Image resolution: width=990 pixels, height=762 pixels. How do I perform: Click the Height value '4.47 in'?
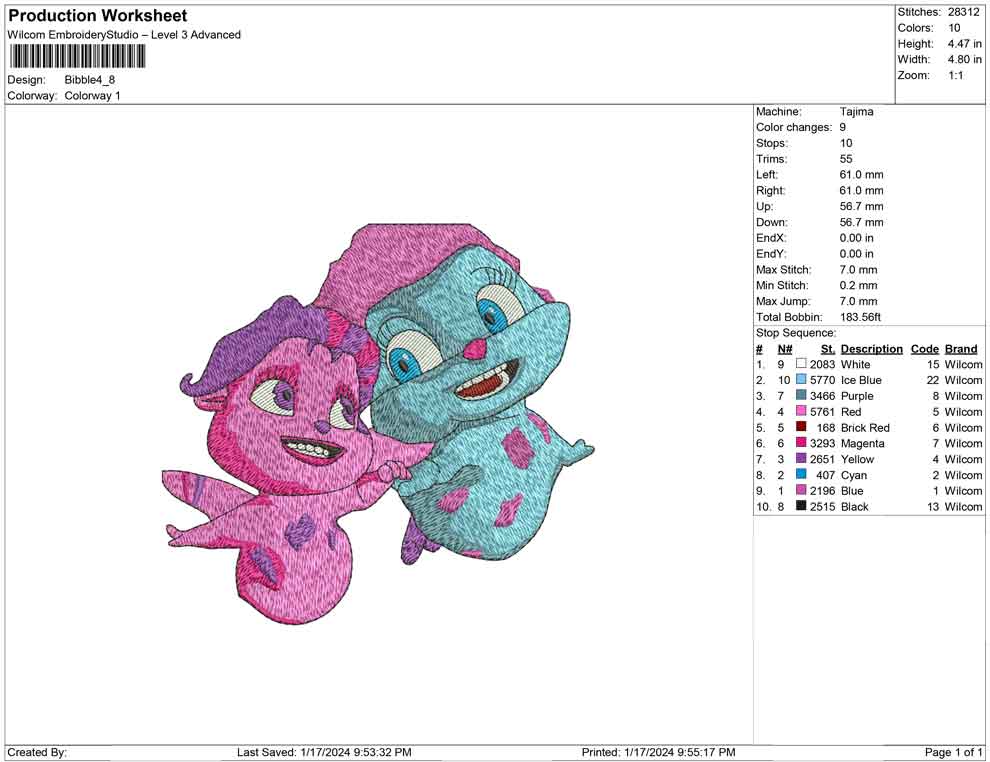[964, 44]
